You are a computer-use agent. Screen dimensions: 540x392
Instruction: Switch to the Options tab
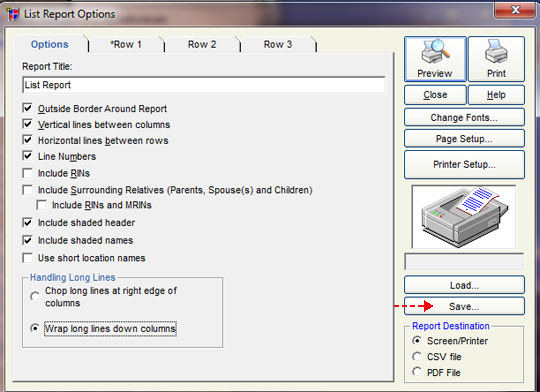click(50, 44)
